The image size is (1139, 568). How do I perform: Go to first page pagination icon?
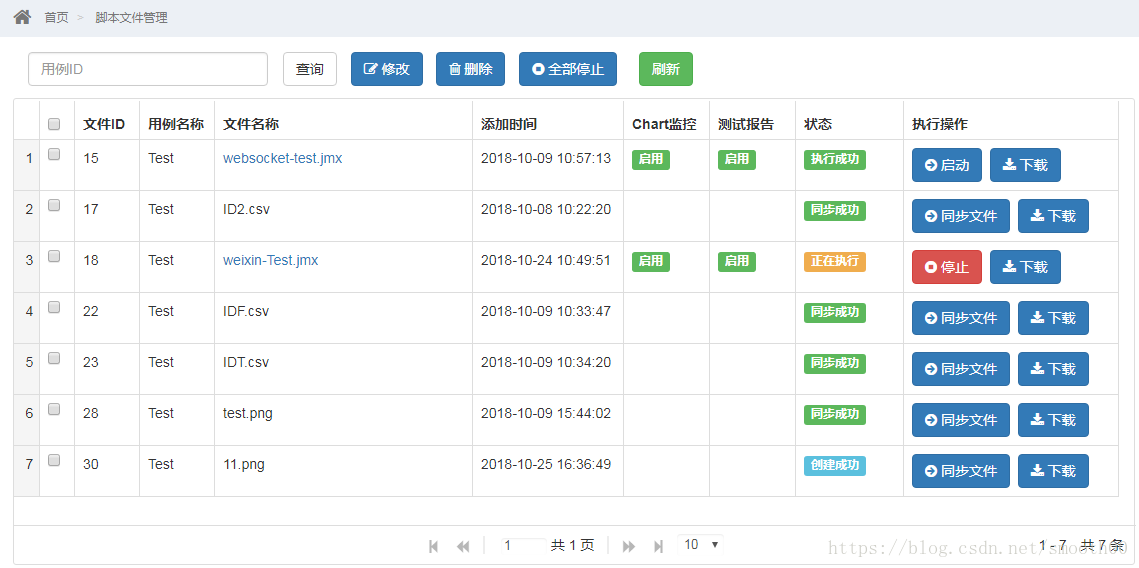click(434, 546)
